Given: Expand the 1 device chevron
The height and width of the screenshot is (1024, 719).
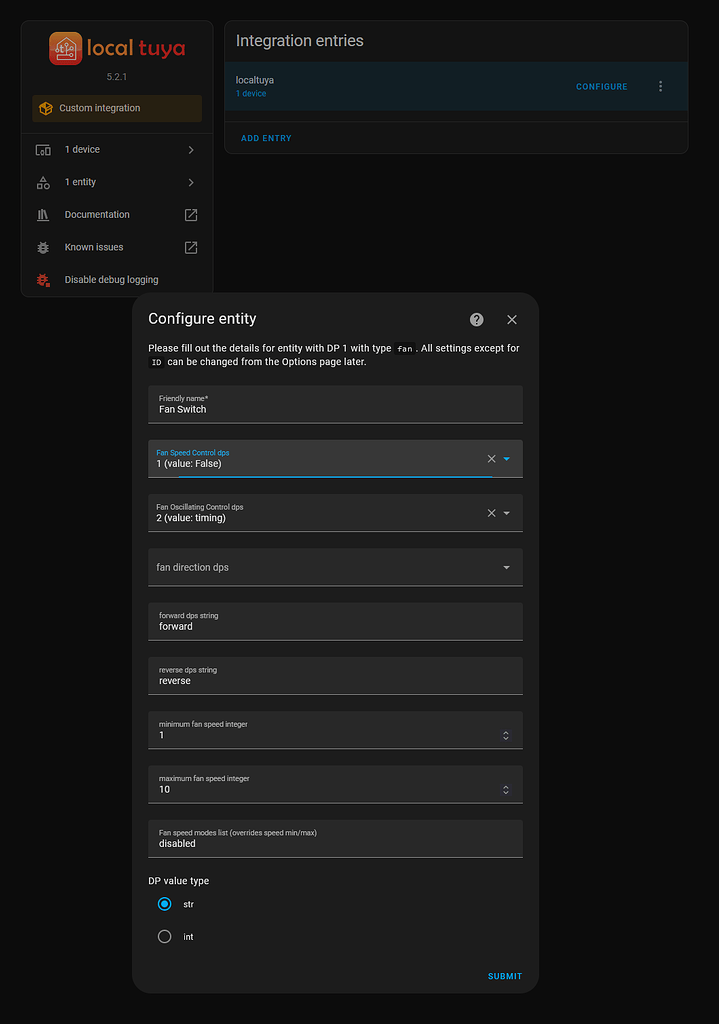Looking at the screenshot, I should tap(191, 150).
